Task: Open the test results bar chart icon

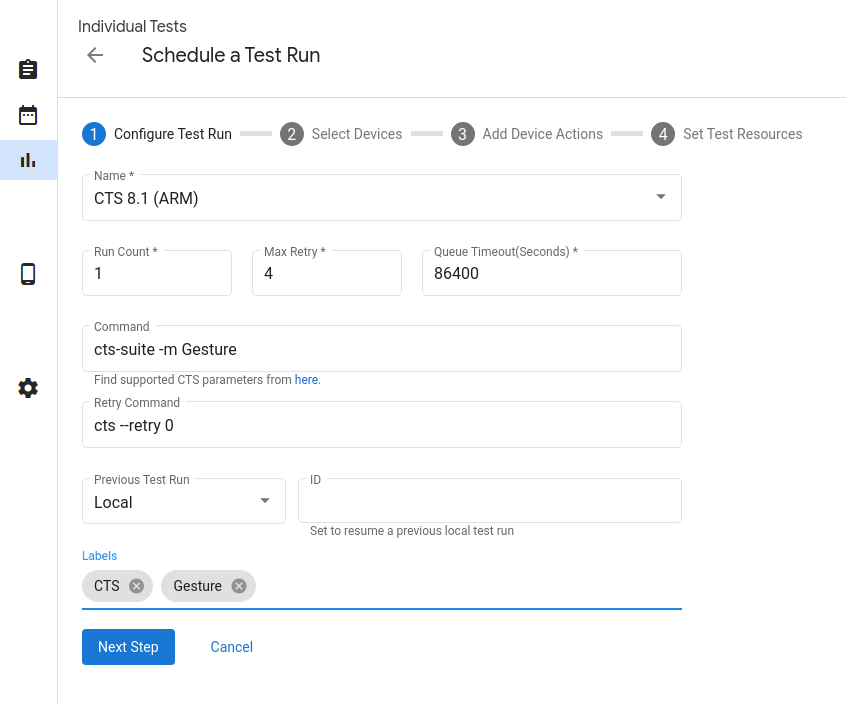Action: click(27, 160)
